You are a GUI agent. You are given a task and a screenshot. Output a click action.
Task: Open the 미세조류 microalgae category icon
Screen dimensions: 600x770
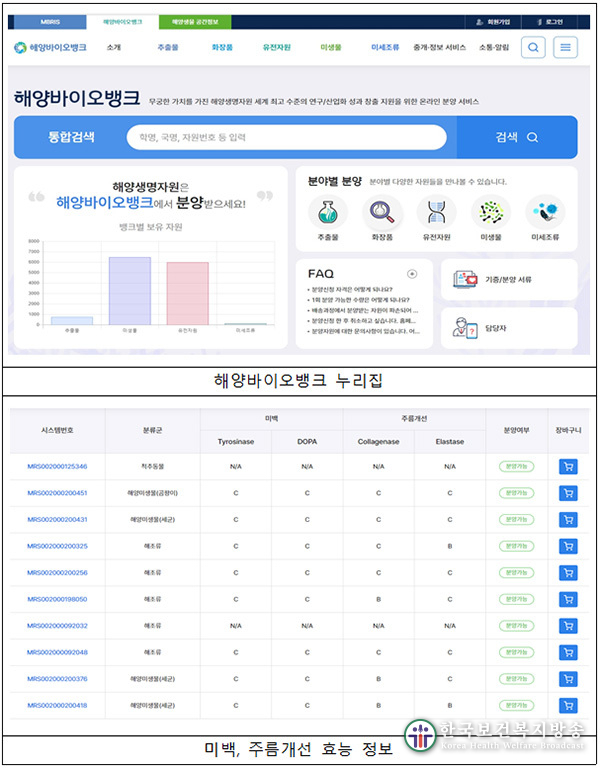point(545,212)
